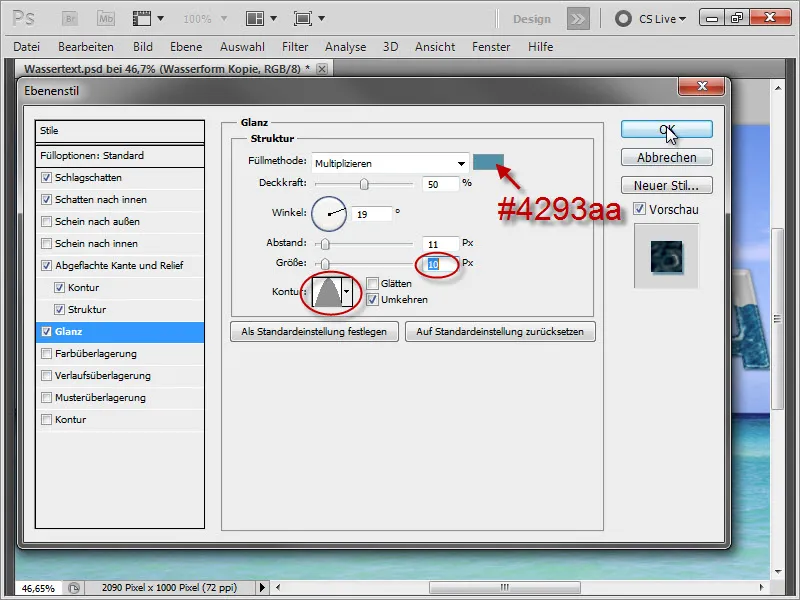Image resolution: width=800 pixels, height=600 pixels.
Task: Click the Deckkraft value field
Action: (440, 184)
